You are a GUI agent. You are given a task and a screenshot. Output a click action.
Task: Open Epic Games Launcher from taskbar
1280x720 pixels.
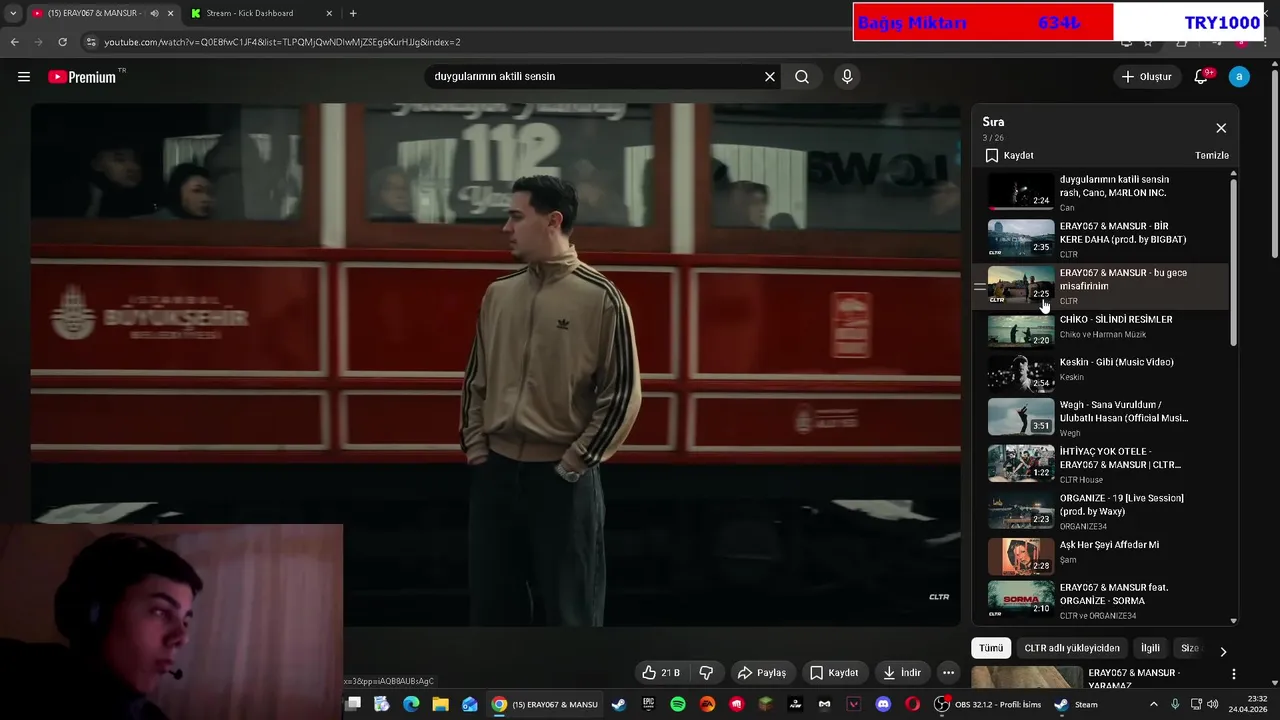(x=648, y=704)
